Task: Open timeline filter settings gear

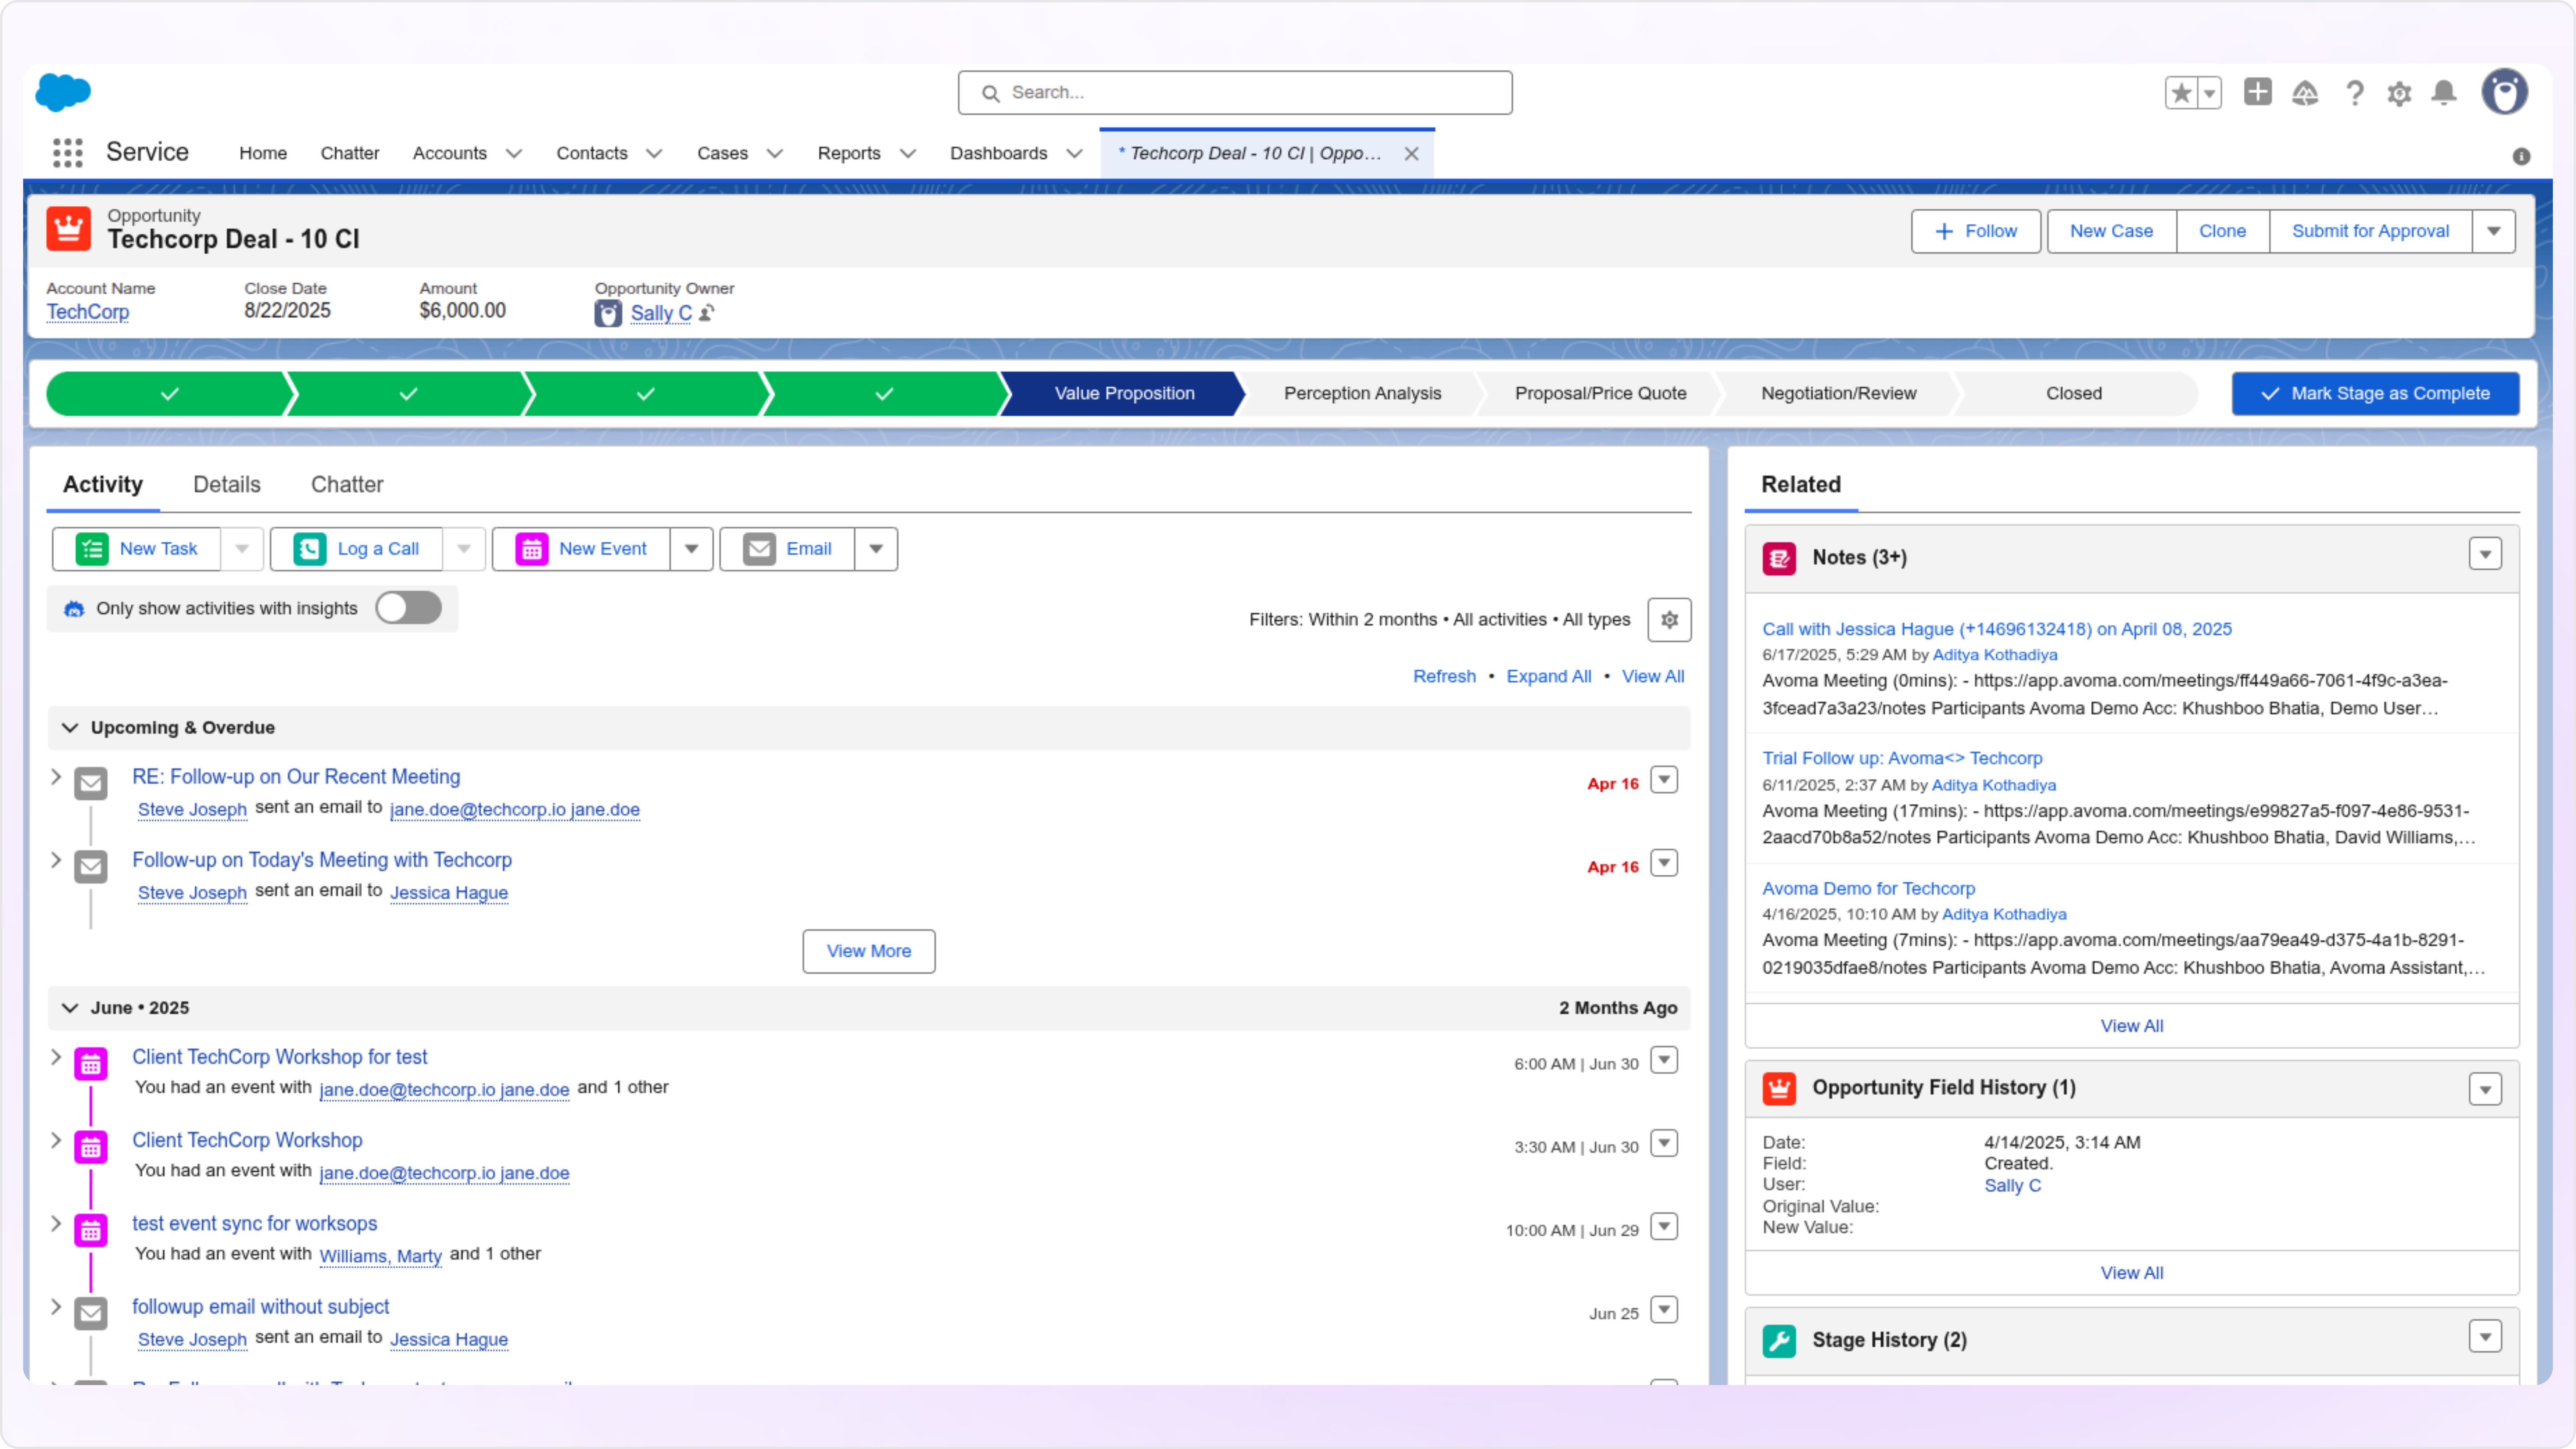Action: (1669, 620)
